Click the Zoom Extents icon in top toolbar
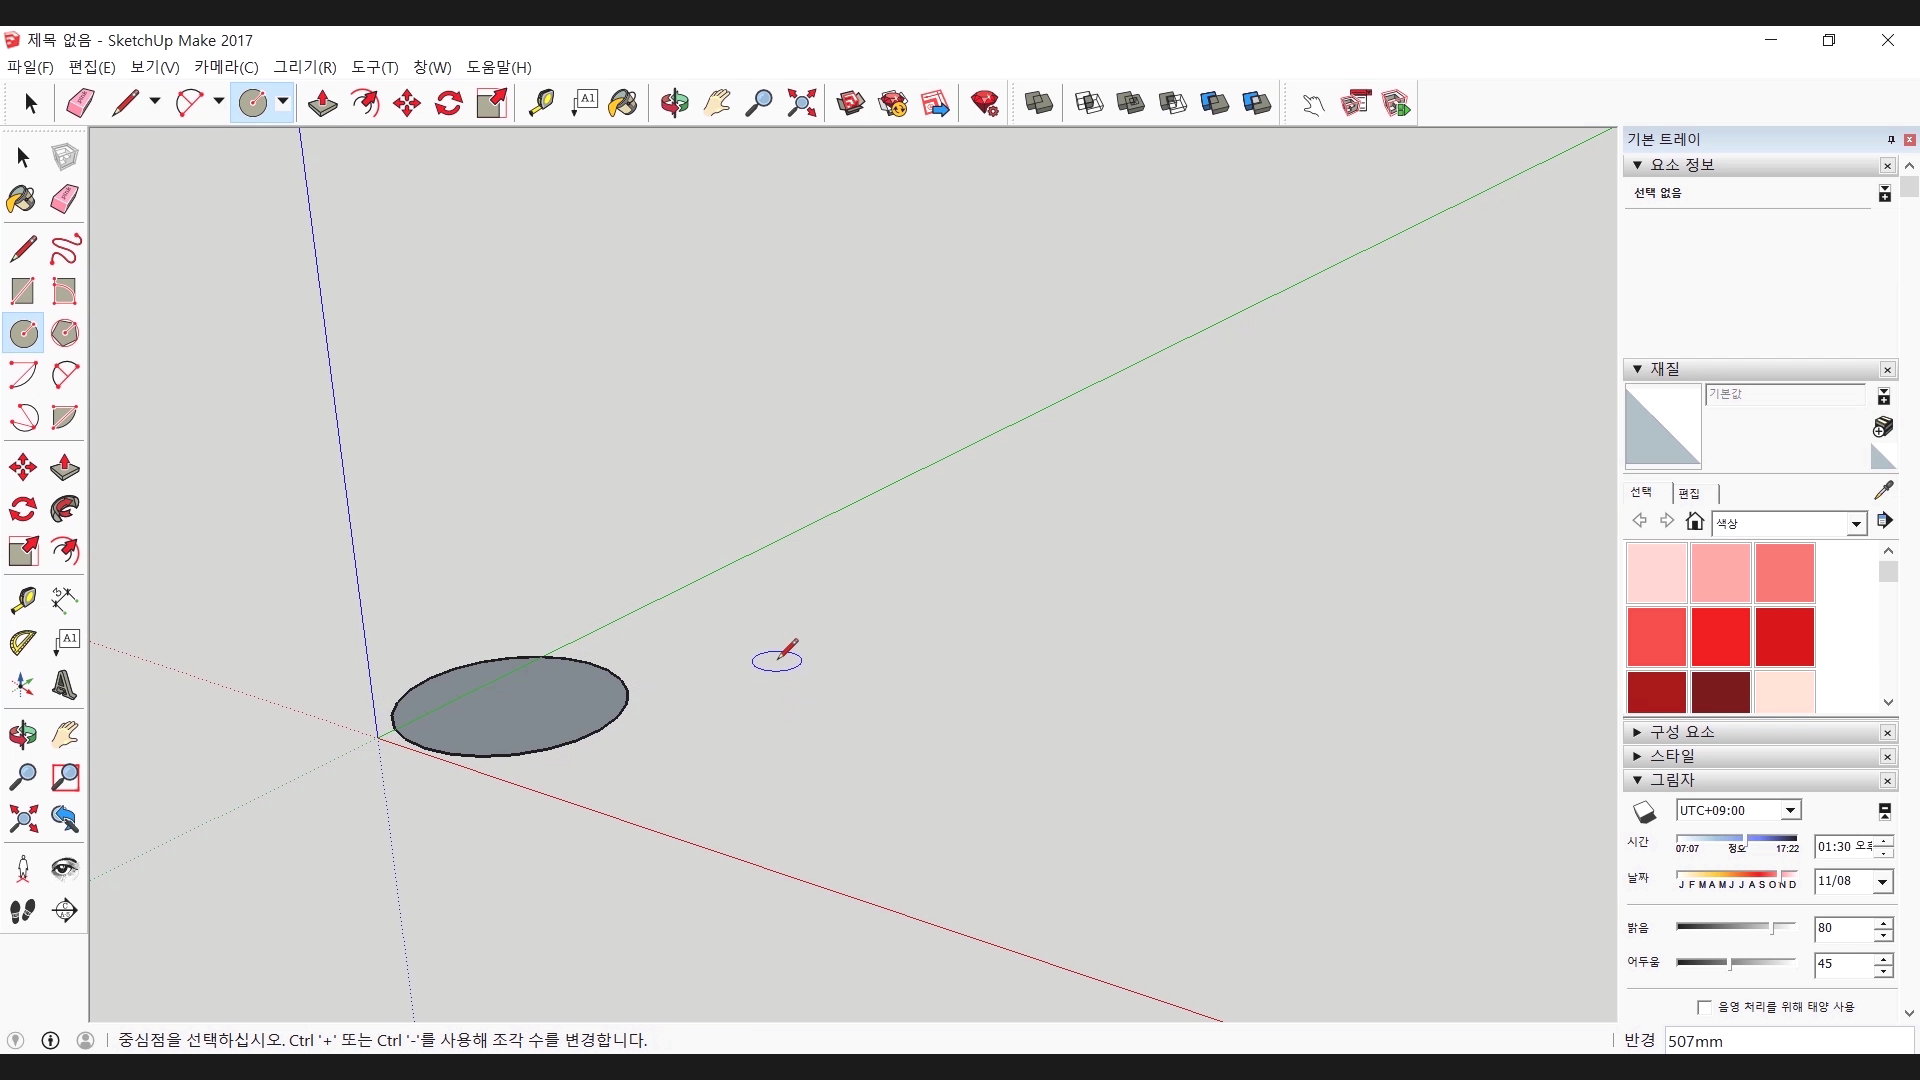This screenshot has width=1920, height=1080. [801, 103]
